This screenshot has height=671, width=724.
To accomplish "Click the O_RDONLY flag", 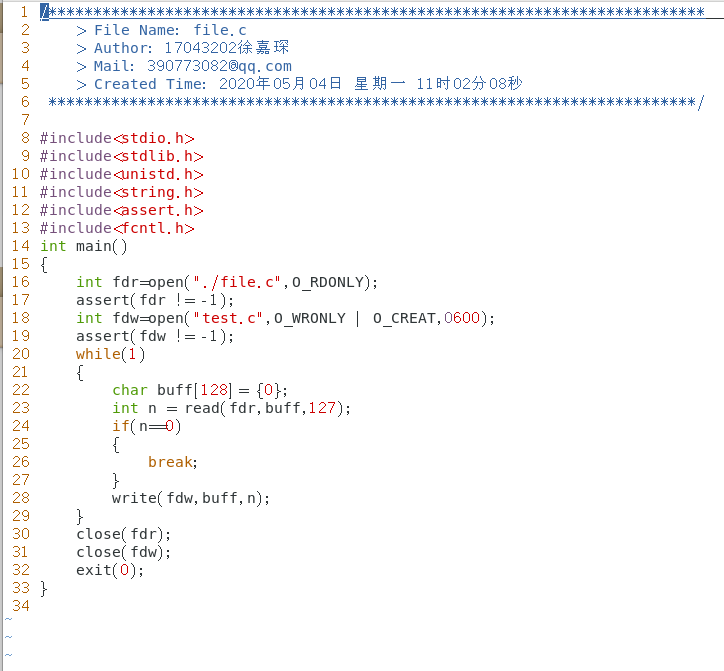I will [328, 282].
